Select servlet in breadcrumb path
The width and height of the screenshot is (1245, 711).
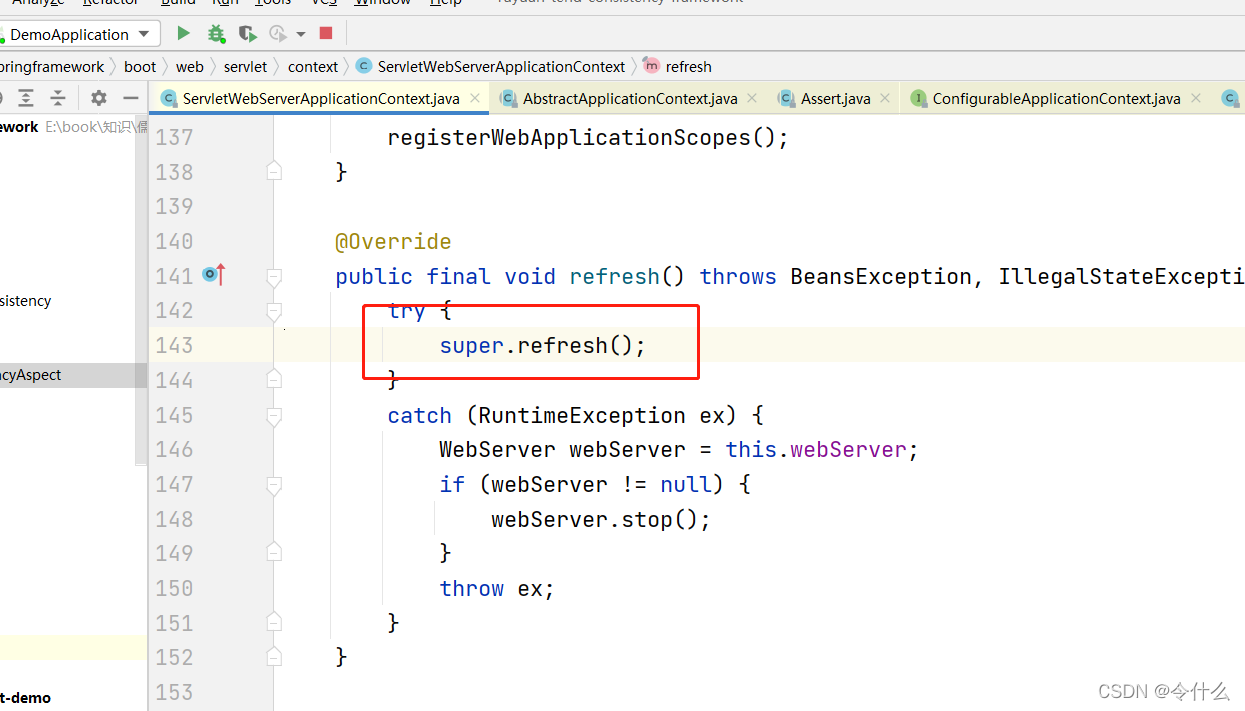(x=246, y=66)
